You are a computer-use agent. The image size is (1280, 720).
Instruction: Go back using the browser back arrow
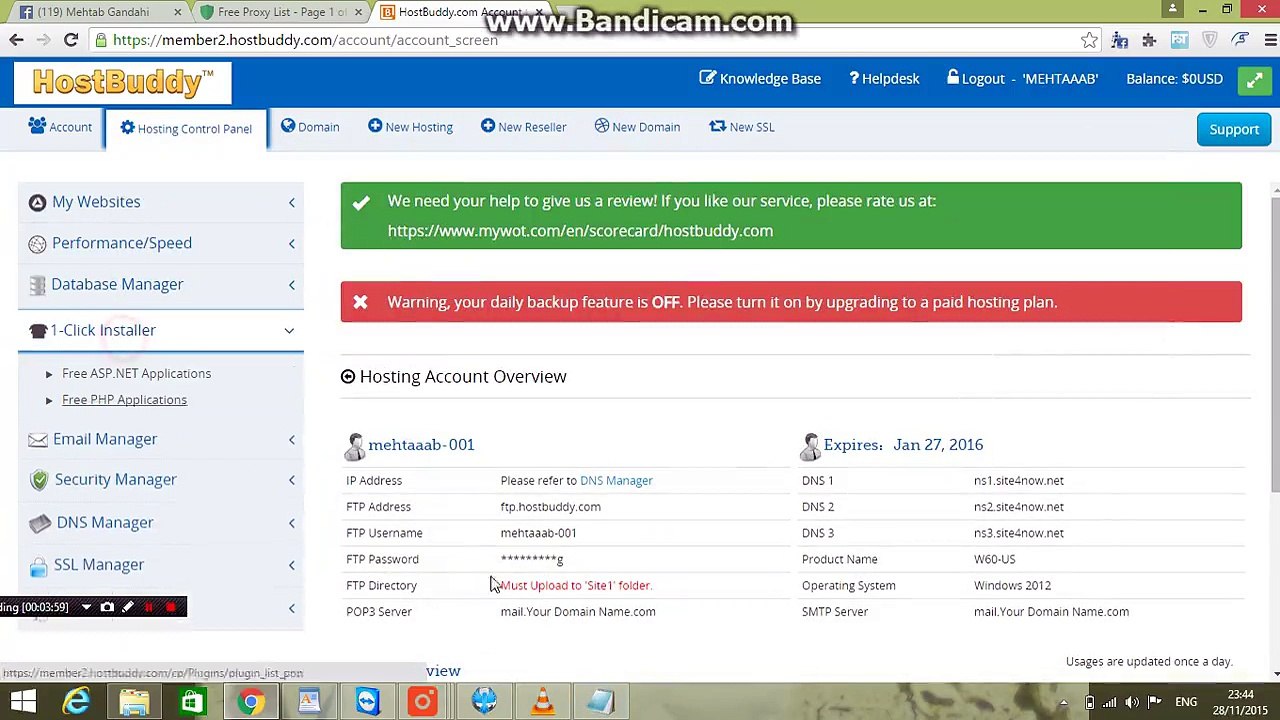coord(16,40)
